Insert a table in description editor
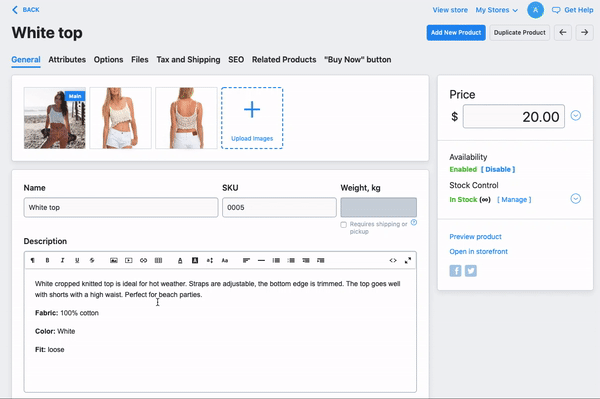The height and width of the screenshot is (399, 600). pyautogui.click(x=158, y=261)
